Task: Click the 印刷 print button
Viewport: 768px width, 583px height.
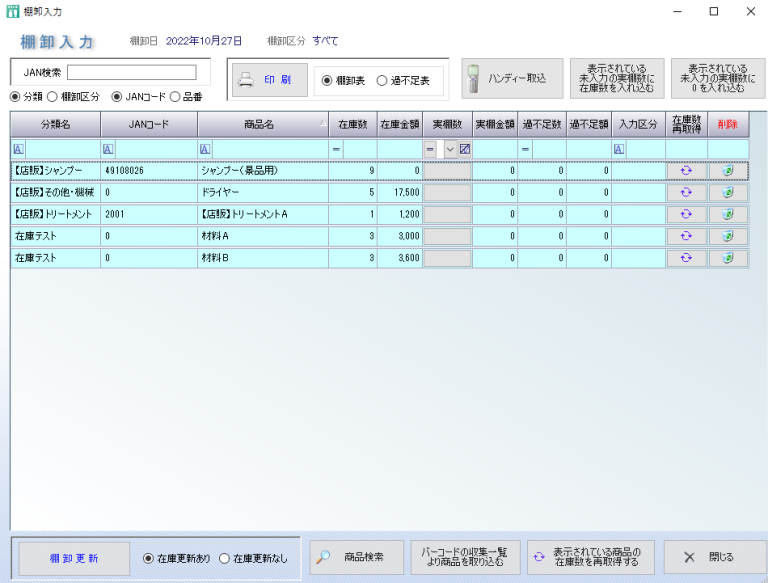Action: 270,80
